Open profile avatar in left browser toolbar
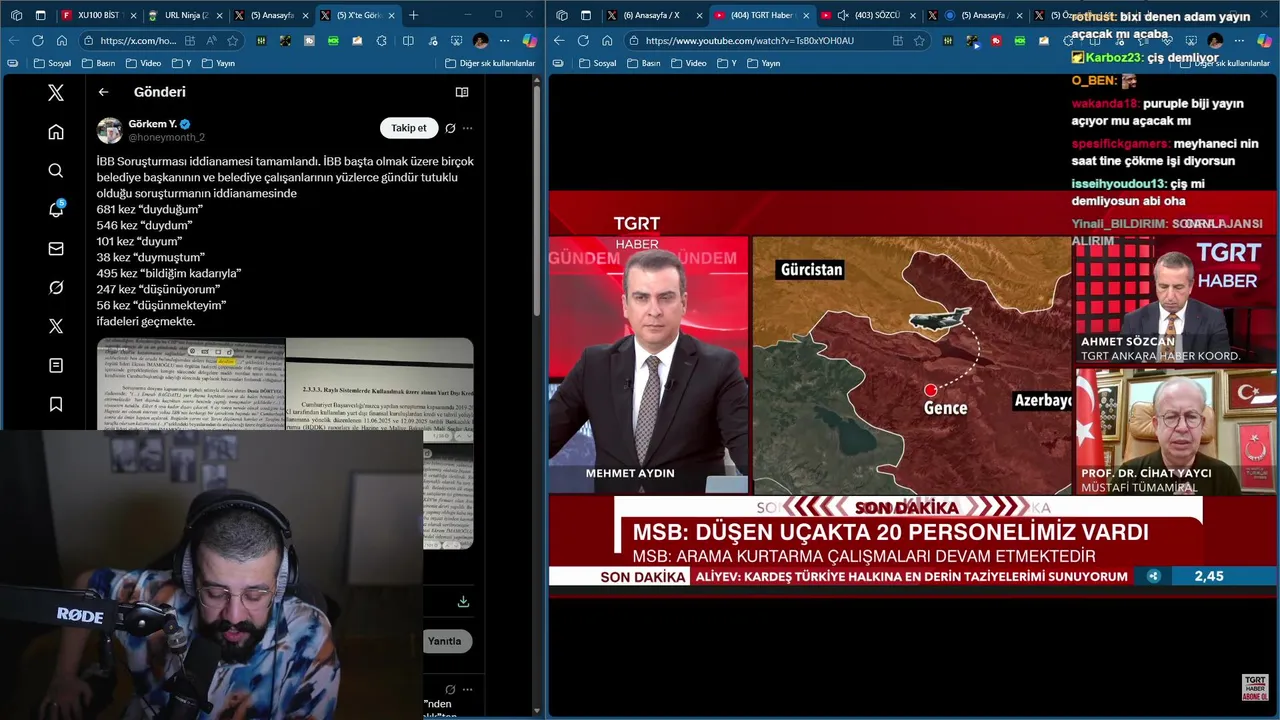This screenshot has width=1280, height=720. (481, 41)
